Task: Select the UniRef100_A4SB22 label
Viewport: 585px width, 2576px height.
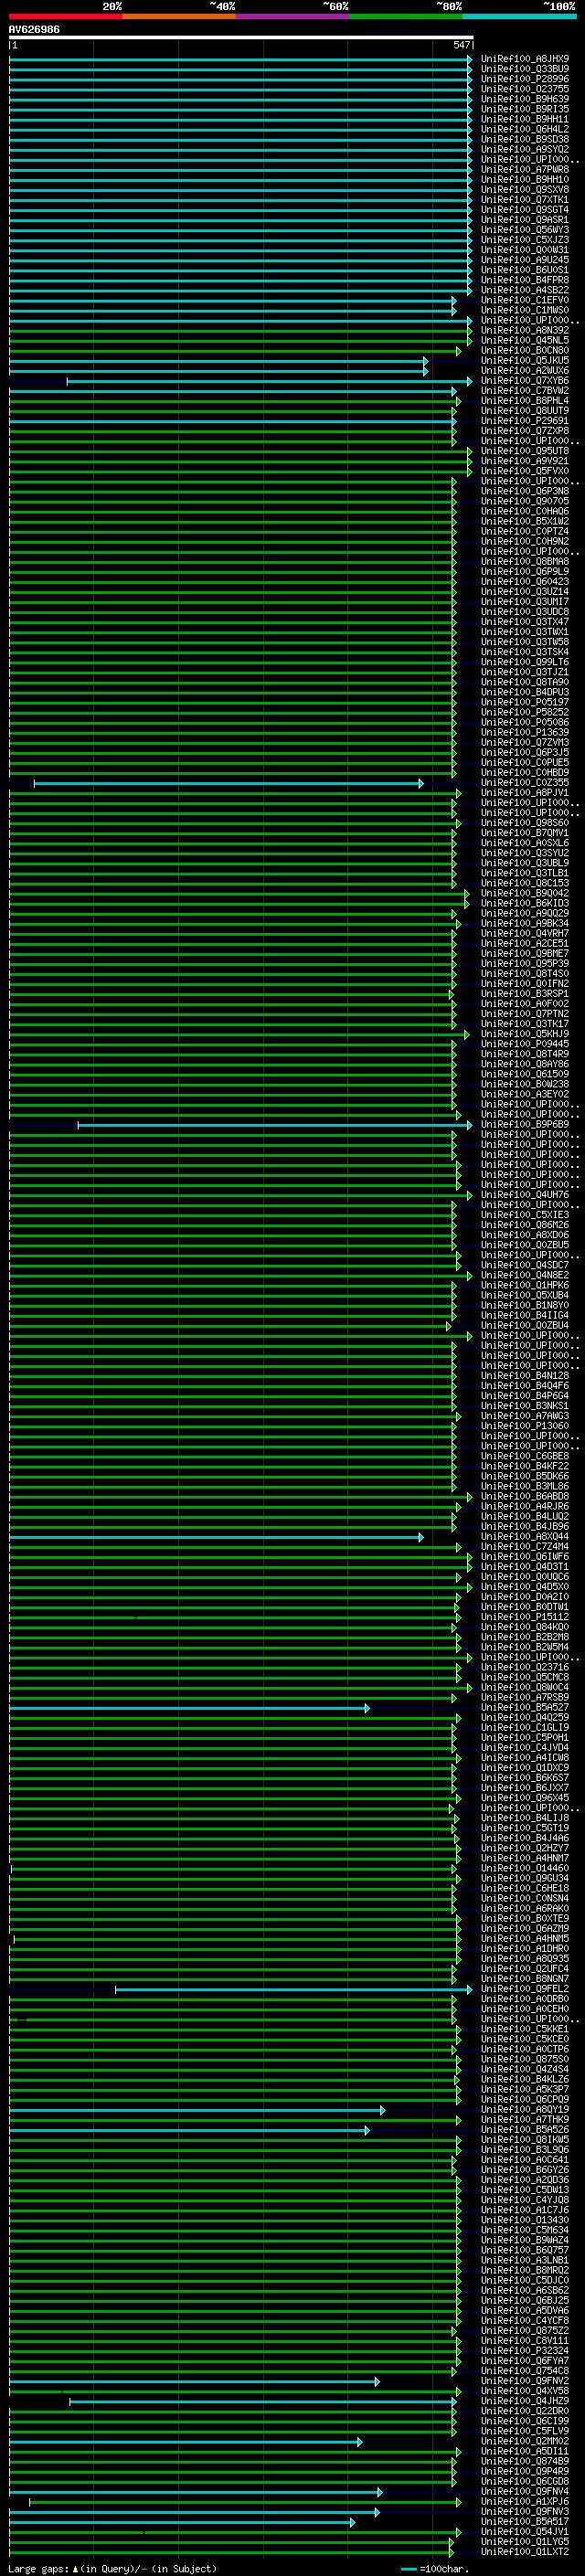Action: [x=525, y=290]
